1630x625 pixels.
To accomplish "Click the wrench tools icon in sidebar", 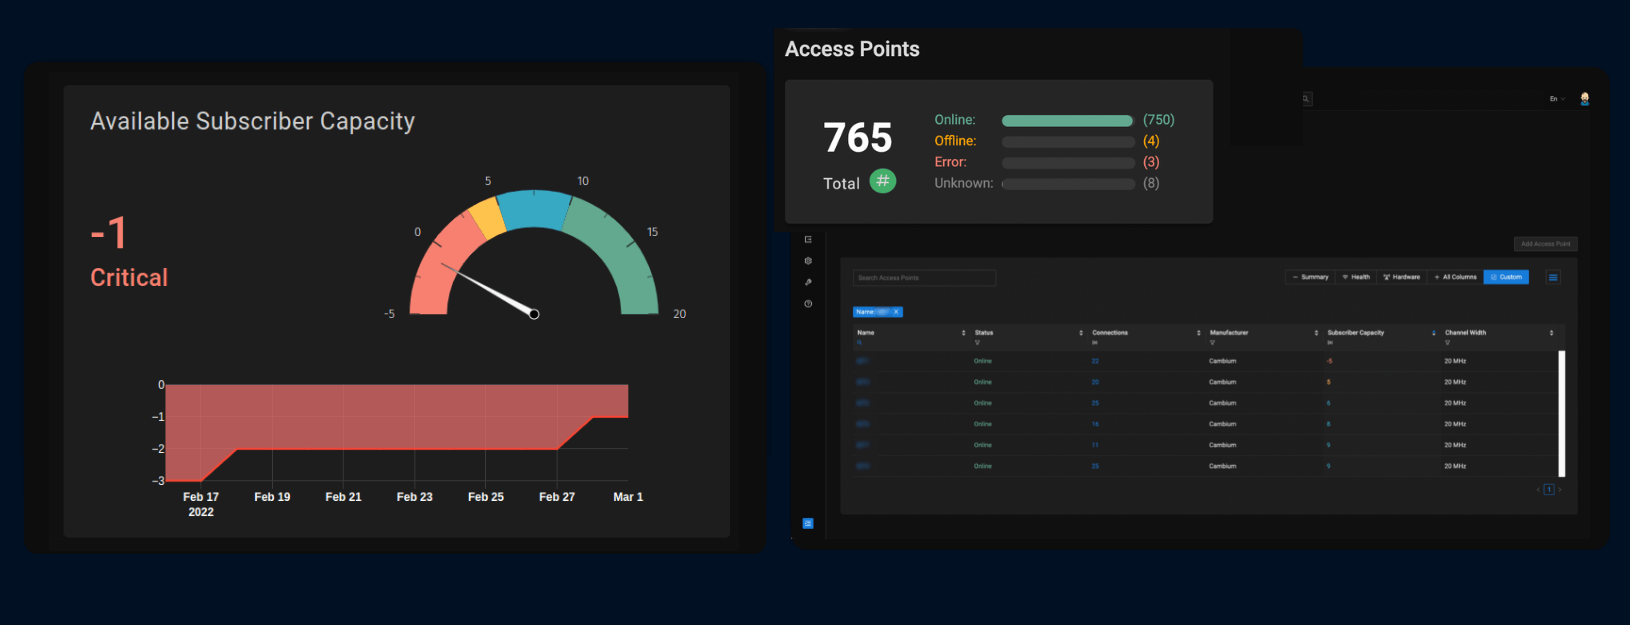I will (808, 282).
